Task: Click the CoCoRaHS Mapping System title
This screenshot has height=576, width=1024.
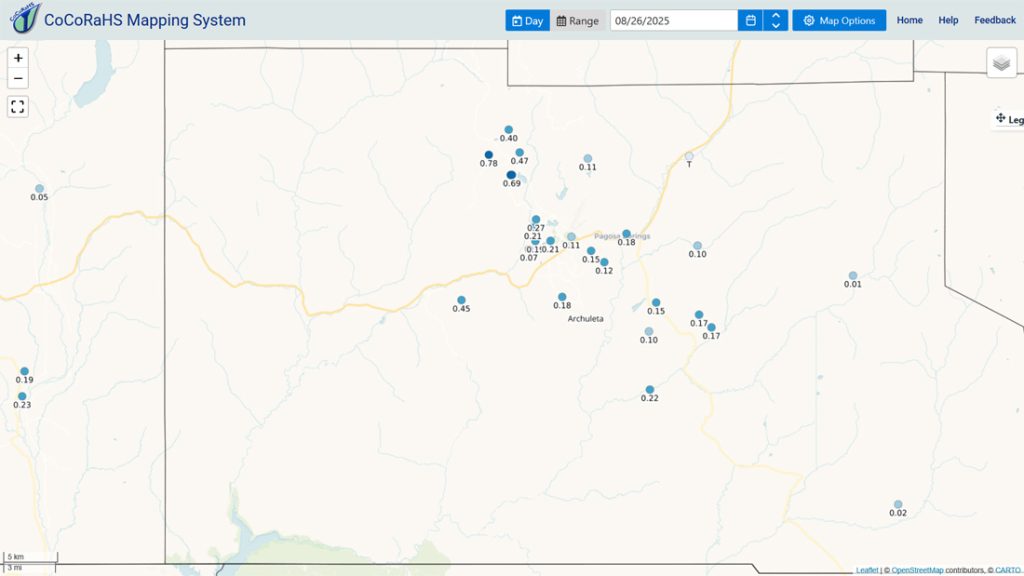Action: point(144,20)
